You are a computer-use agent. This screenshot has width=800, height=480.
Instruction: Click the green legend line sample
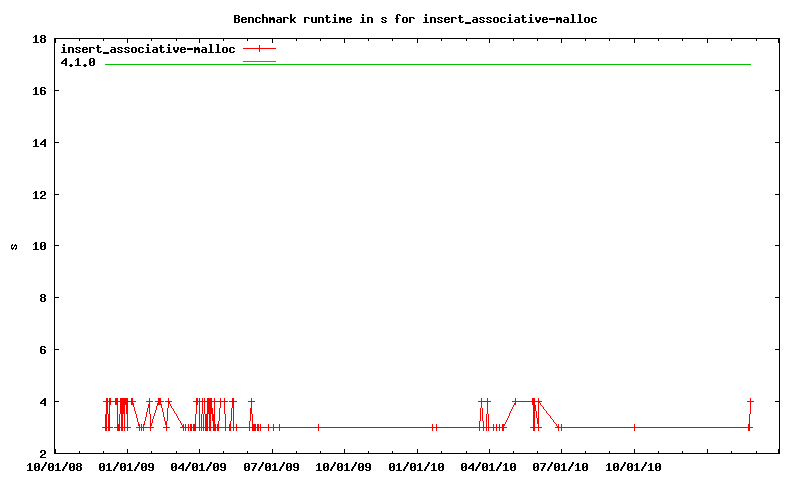click(x=259, y=62)
